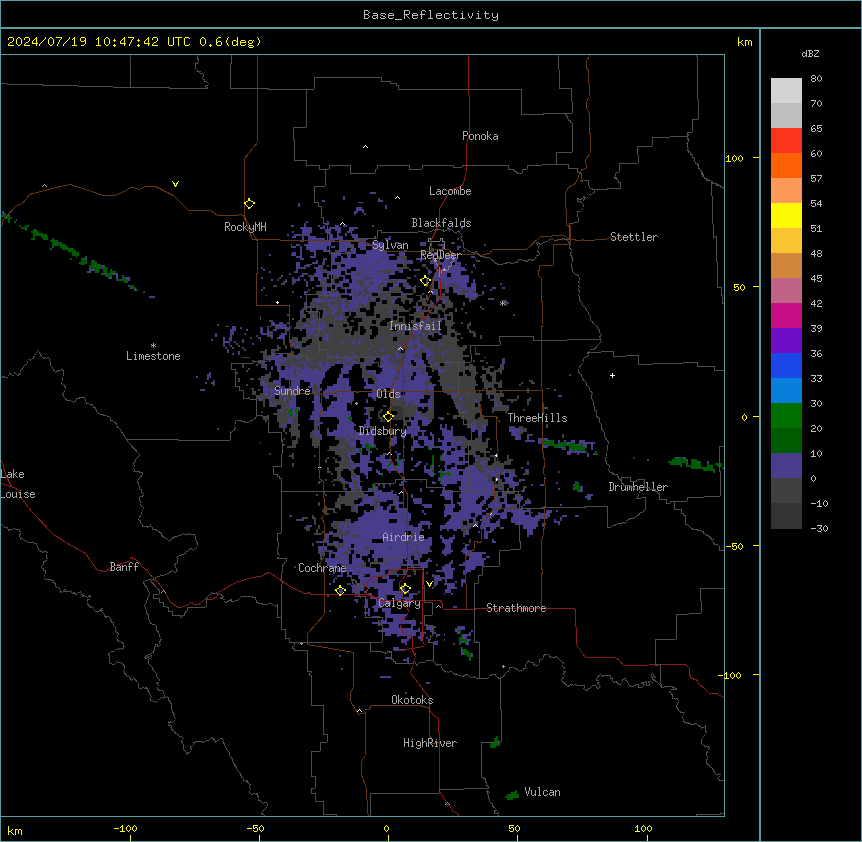Click the -100 tick on bottom axis
Image resolution: width=862 pixels, height=842 pixels.
125,828
